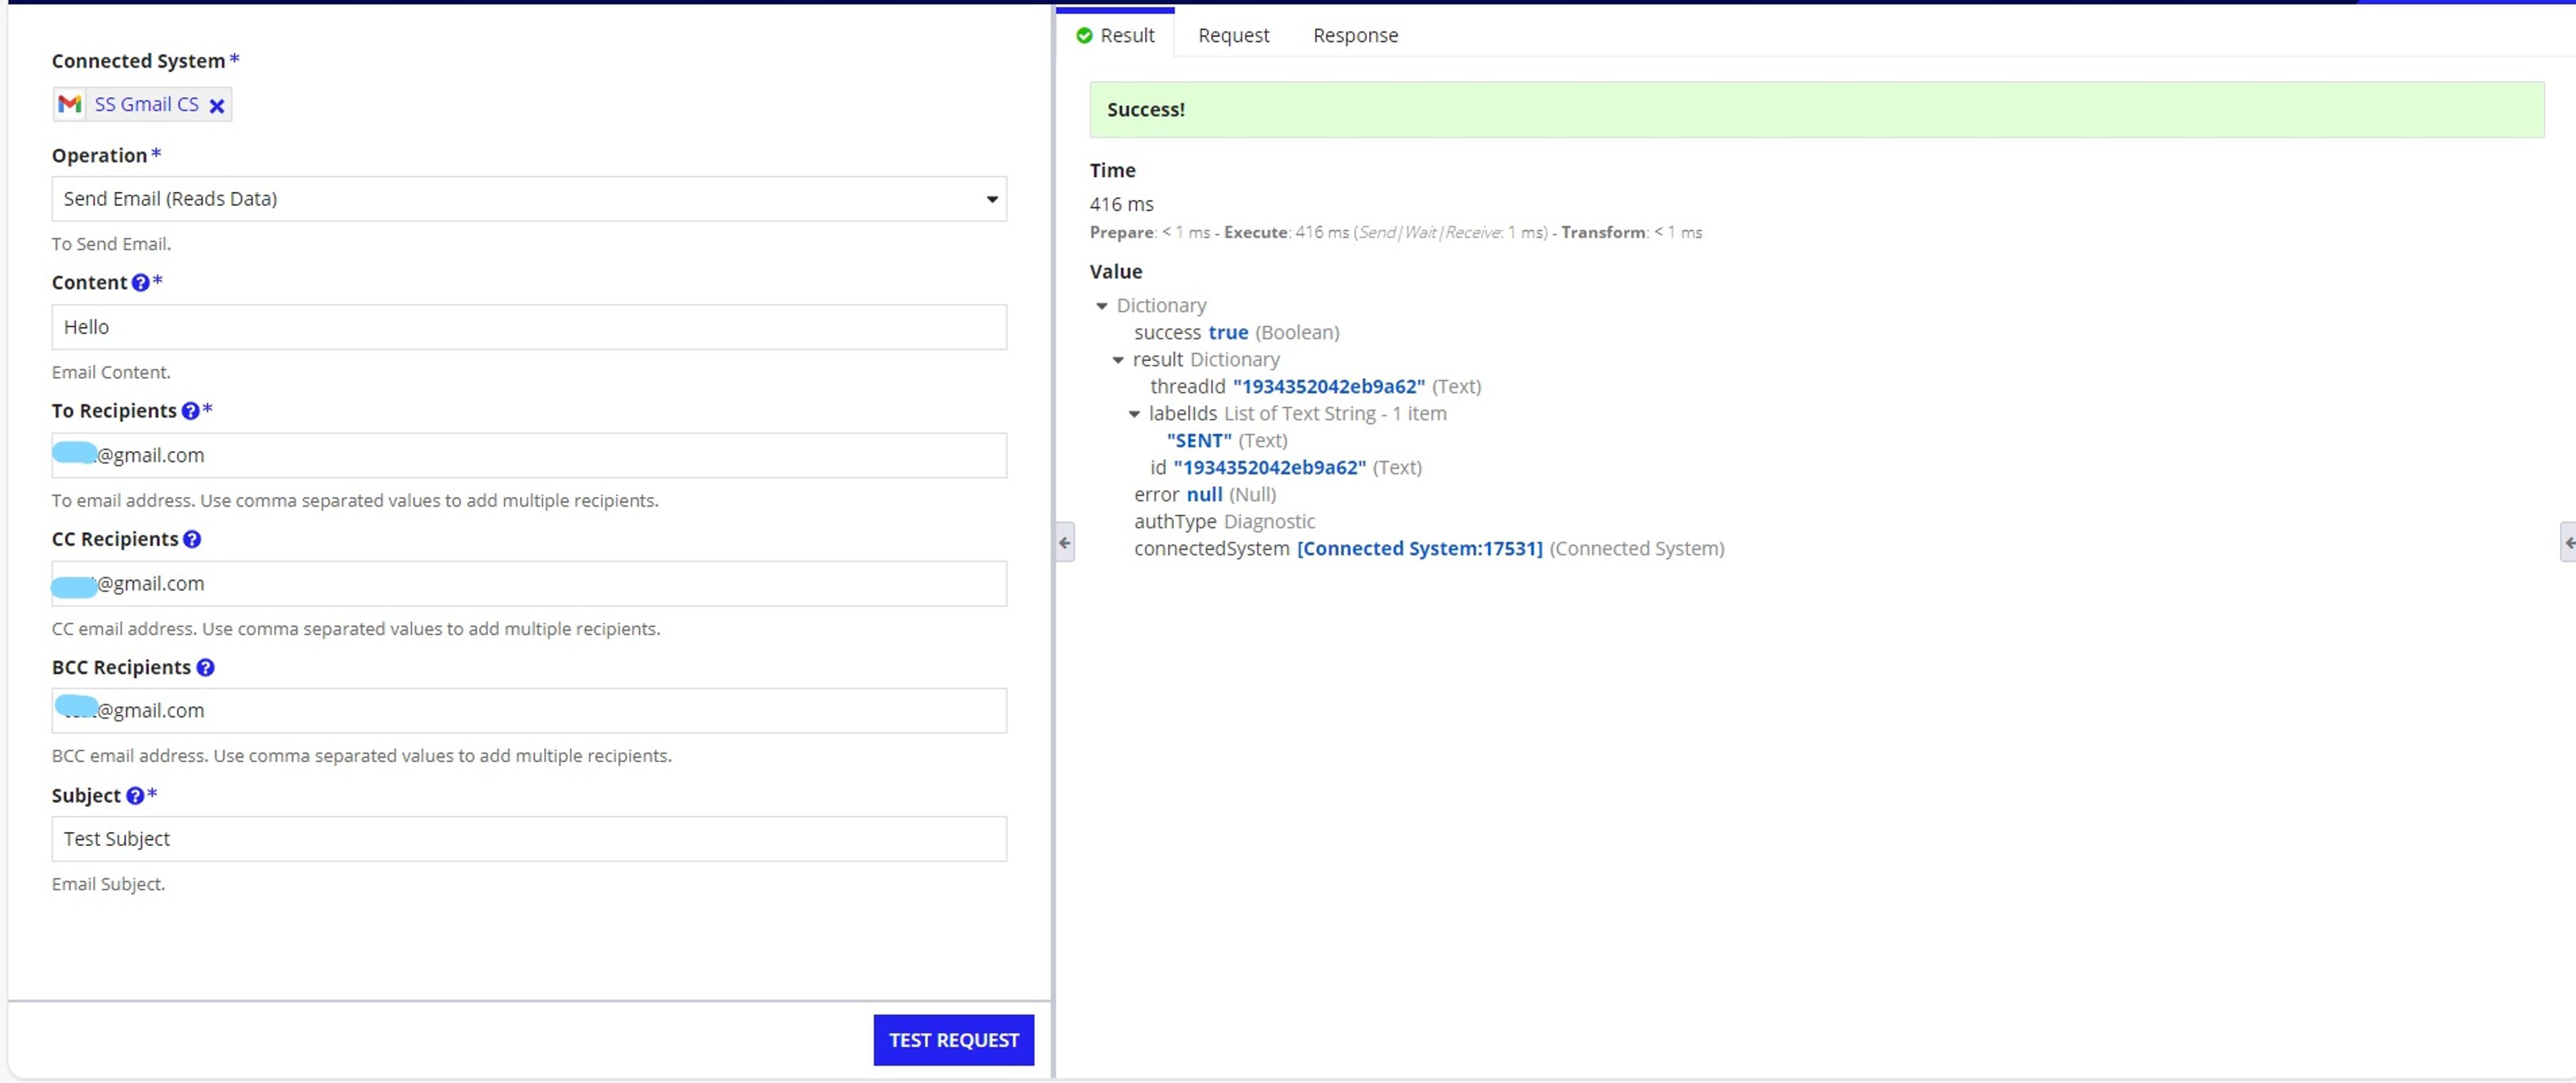The height and width of the screenshot is (1083, 2576).
Task: Switch to the Response tab
Action: [x=1355, y=35]
